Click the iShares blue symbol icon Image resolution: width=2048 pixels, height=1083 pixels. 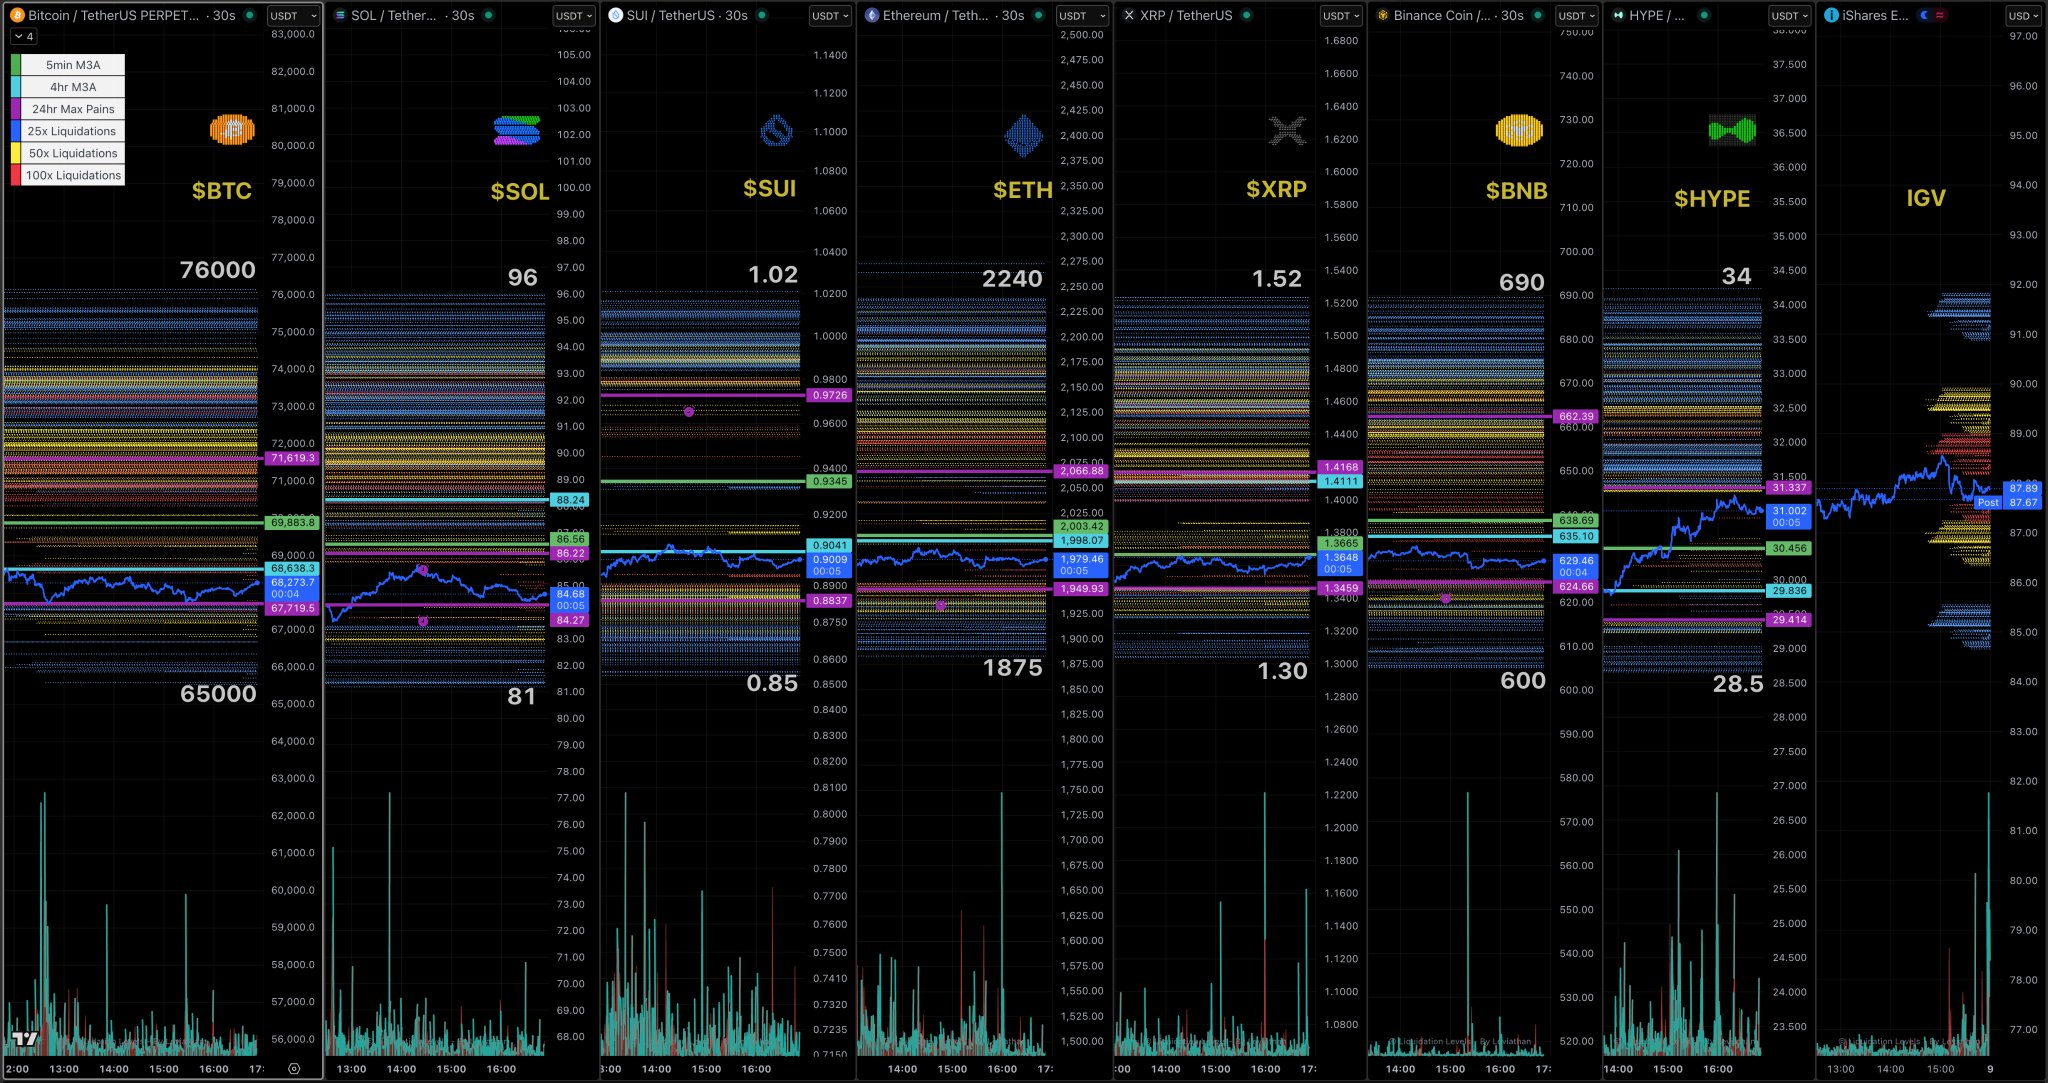(1831, 15)
